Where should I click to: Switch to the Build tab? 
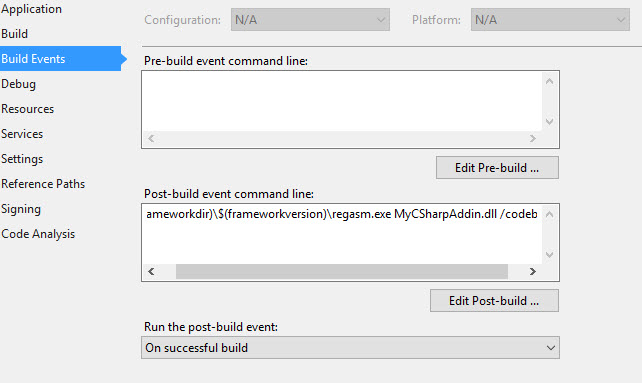point(15,34)
